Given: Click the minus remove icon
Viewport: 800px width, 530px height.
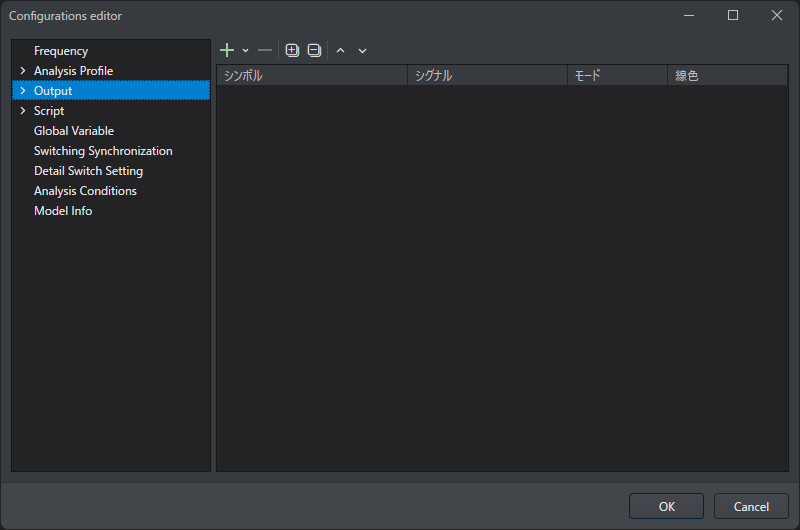Looking at the screenshot, I should [x=265, y=50].
